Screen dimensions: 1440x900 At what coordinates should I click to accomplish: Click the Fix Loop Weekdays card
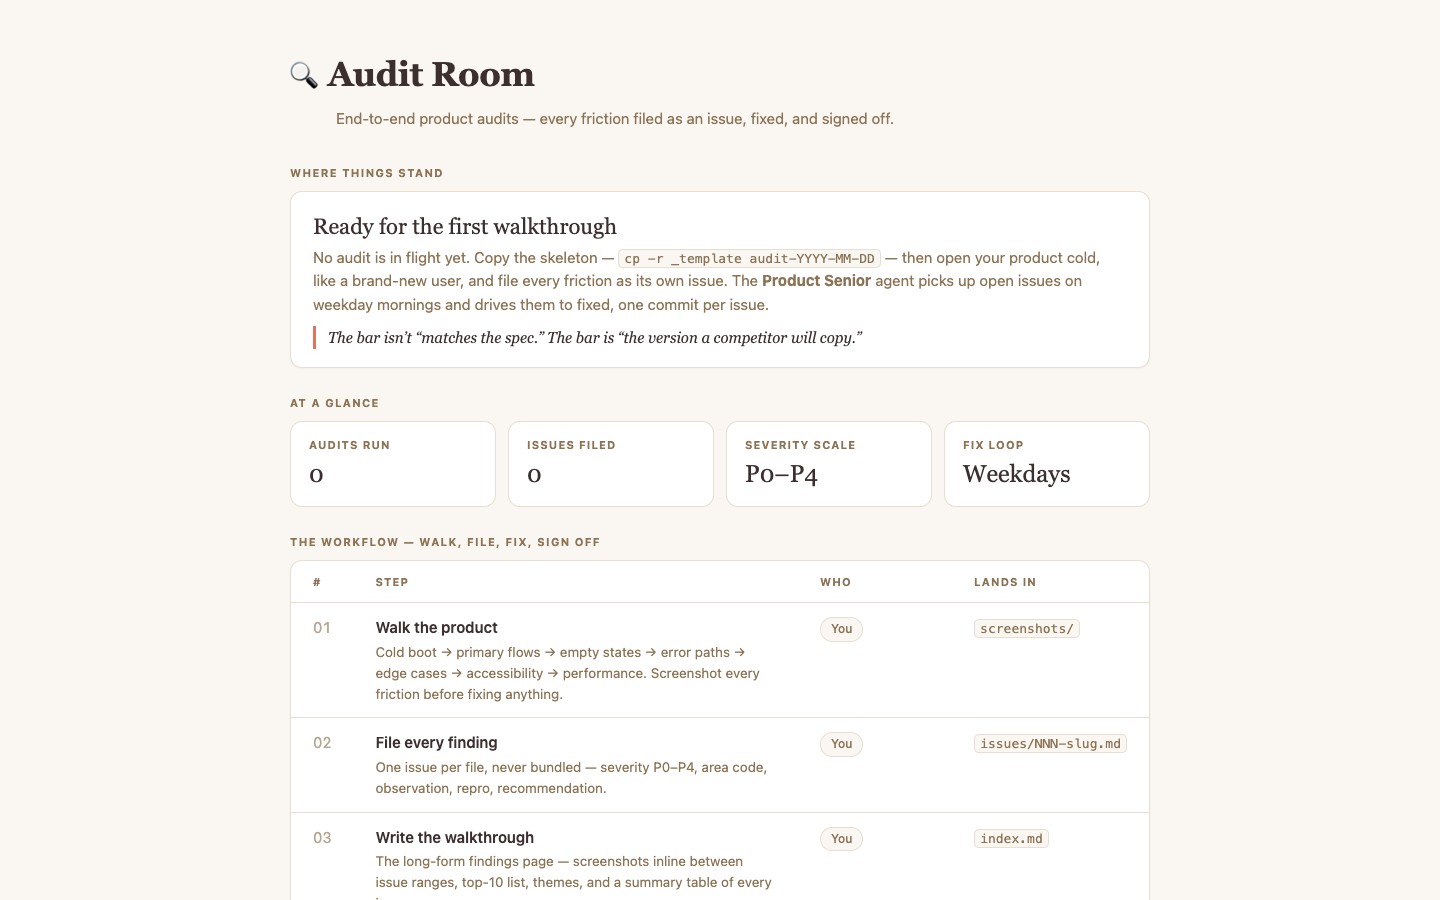coord(1047,464)
